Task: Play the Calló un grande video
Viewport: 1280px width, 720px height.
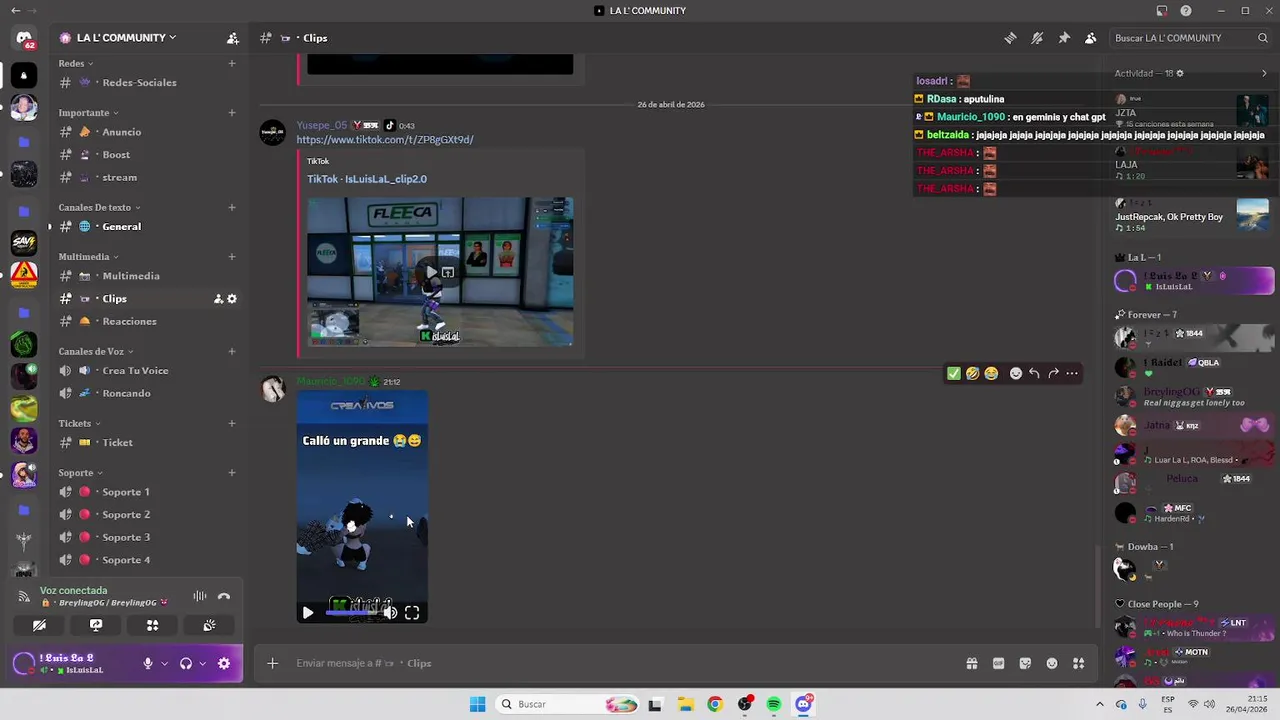Action: [x=308, y=613]
